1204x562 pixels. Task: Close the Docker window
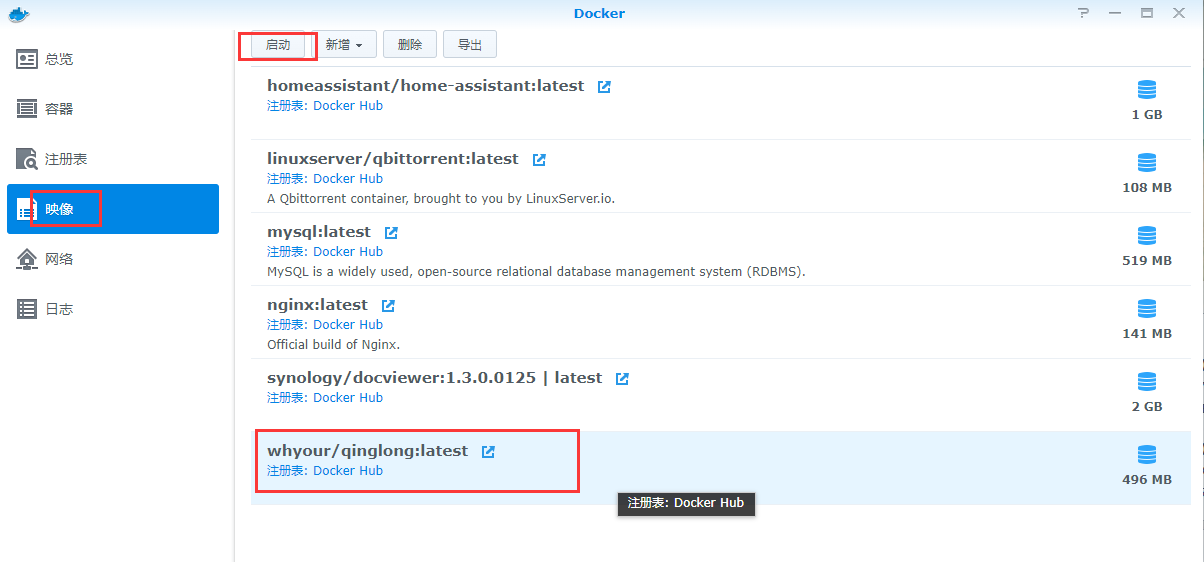pos(1179,13)
